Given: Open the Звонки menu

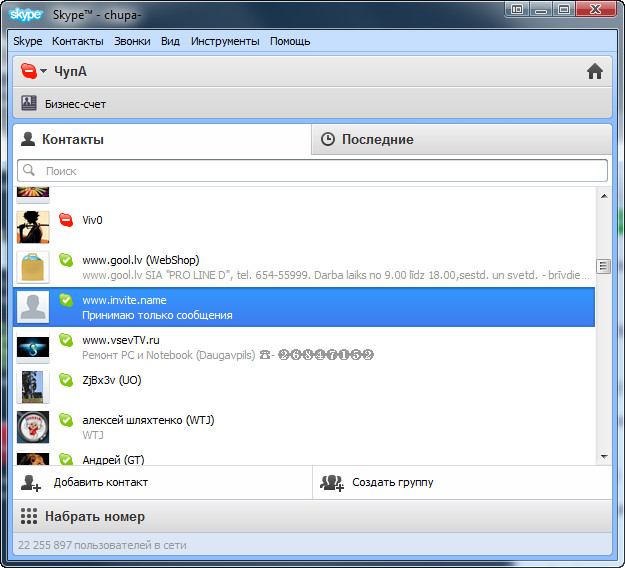Looking at the screenshot, I should [x=132, y=41].
